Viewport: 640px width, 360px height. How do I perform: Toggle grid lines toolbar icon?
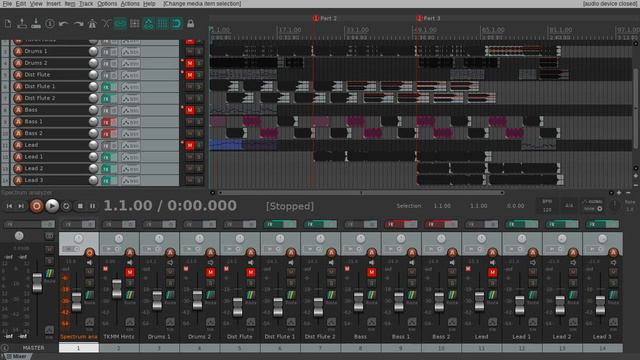tap(162, 24)
